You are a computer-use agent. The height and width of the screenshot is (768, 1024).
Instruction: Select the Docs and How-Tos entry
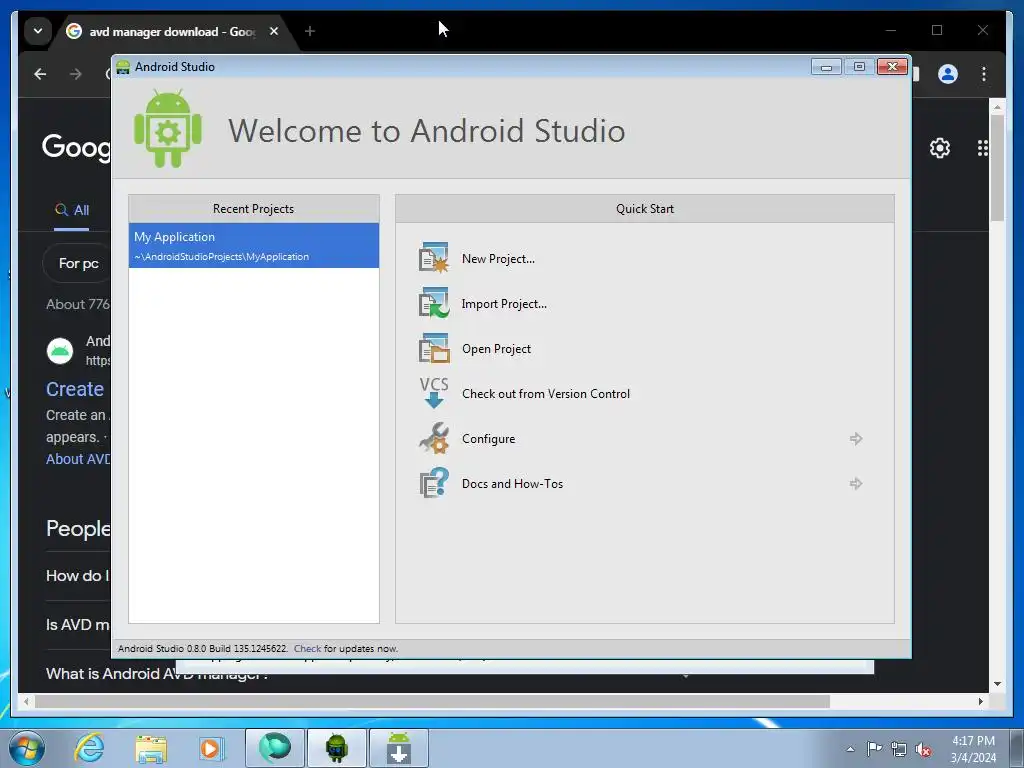(512, 484)
